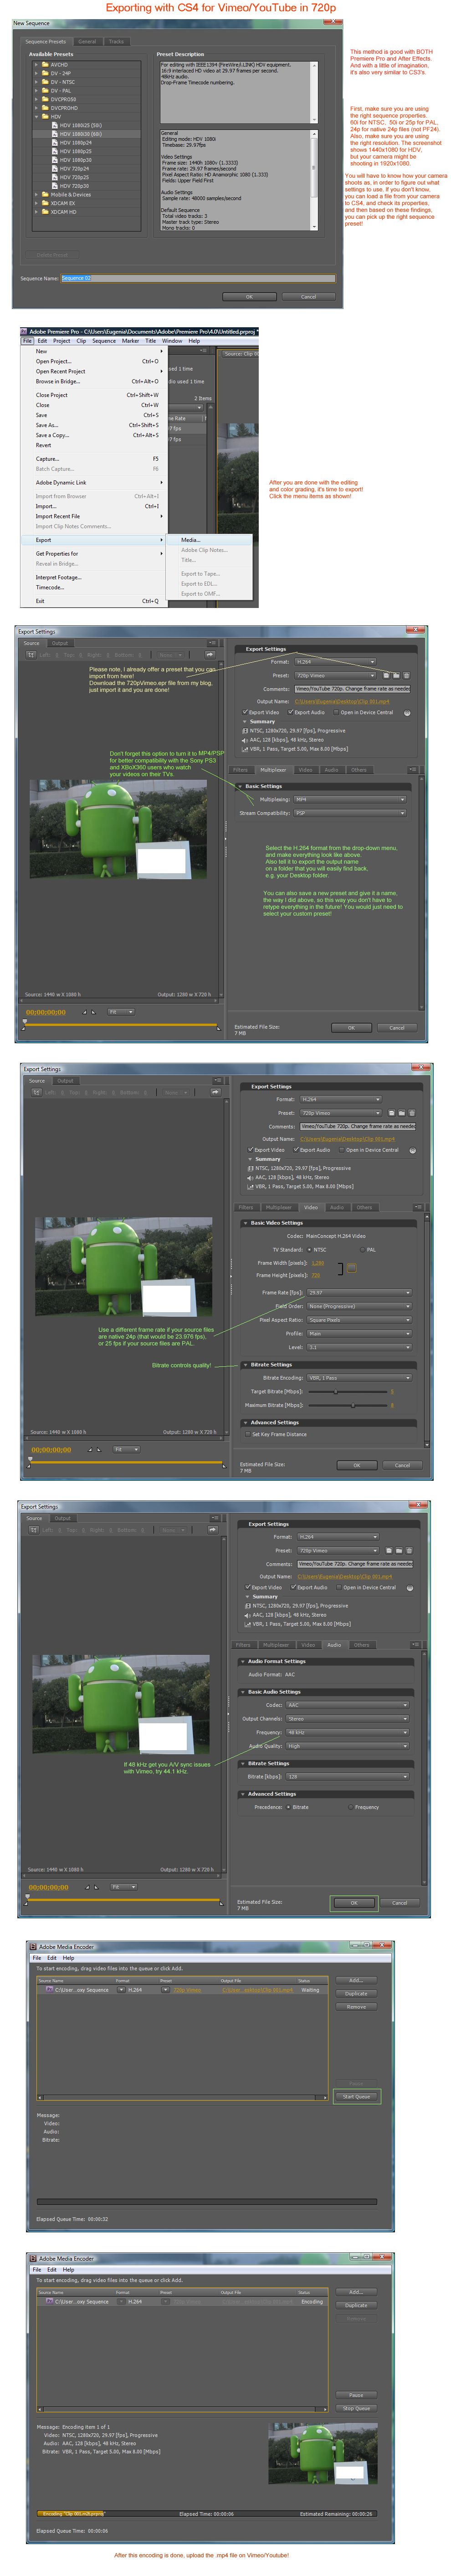
Task: Click the crop icon in the Video-tab Export Settings window
Action: click(x=36, y=1092)
